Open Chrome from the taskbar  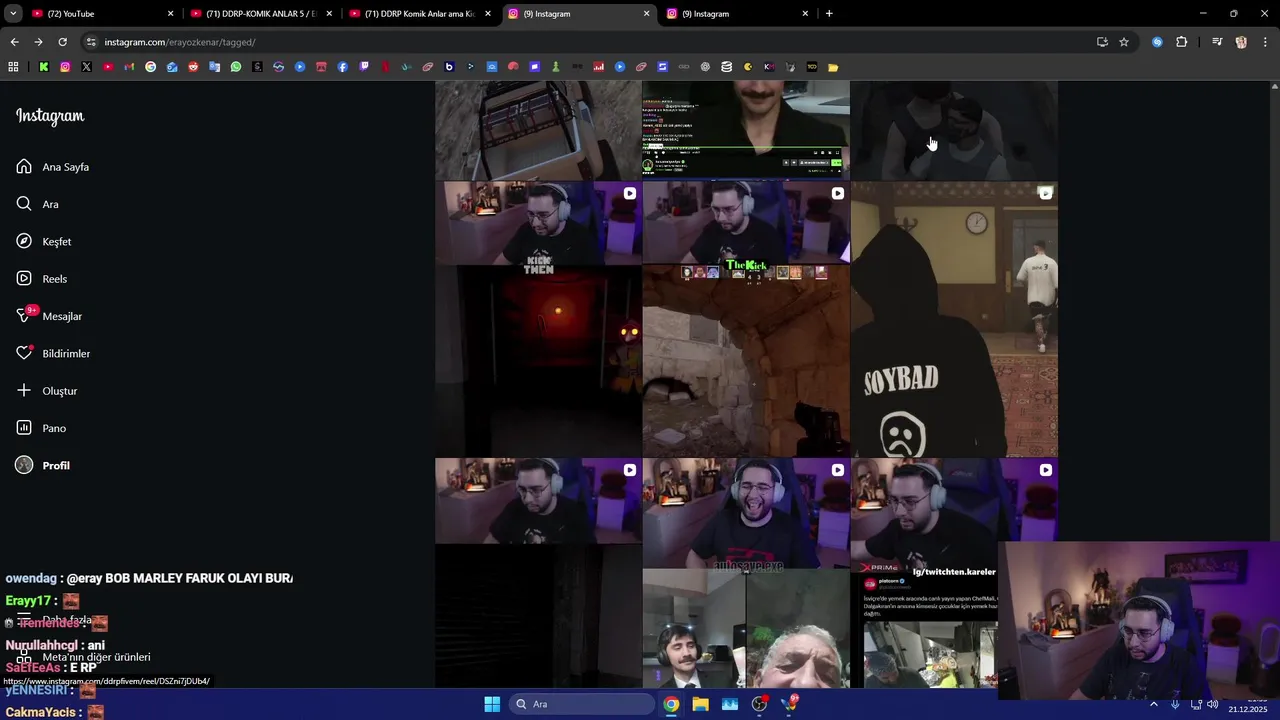pos(671,704)
